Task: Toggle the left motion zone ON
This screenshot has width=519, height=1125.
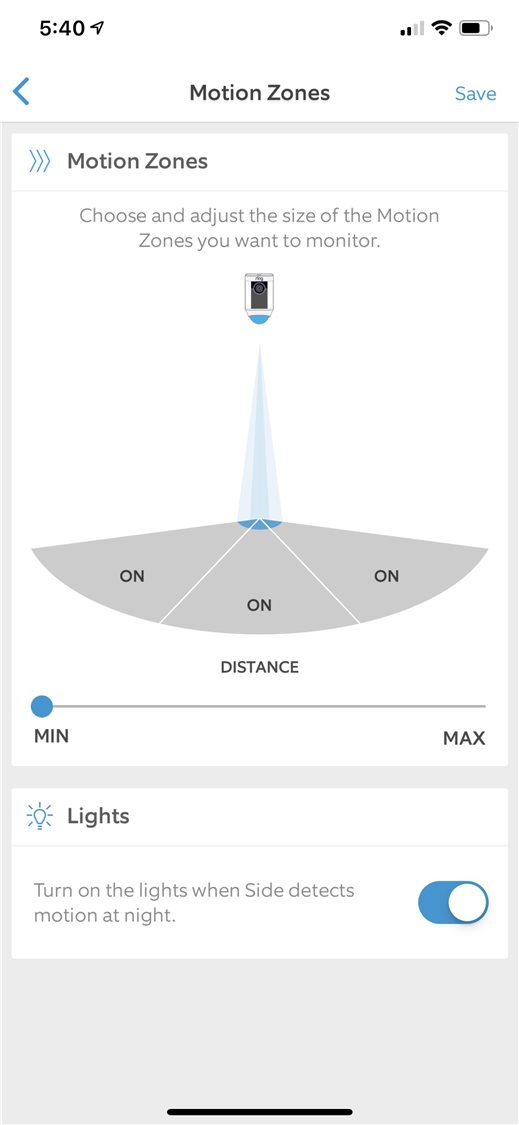Action: [132, 575]
